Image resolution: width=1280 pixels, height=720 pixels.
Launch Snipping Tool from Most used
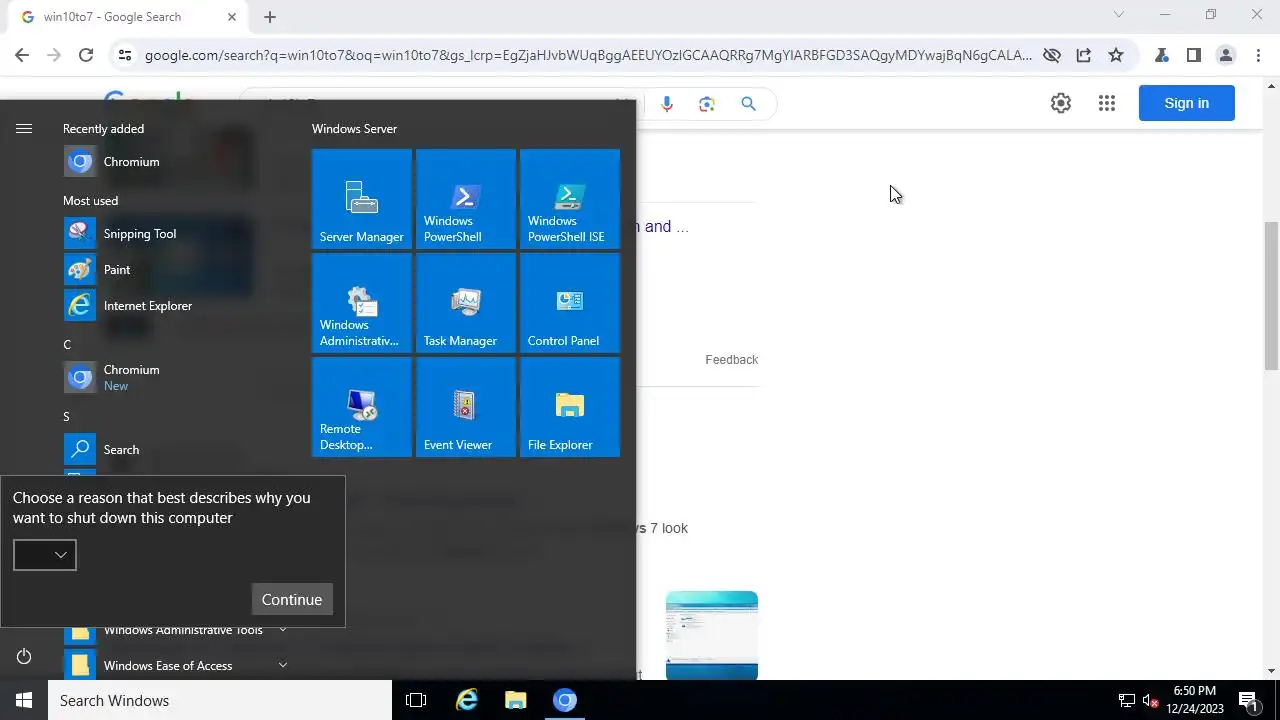pos(176,234)
